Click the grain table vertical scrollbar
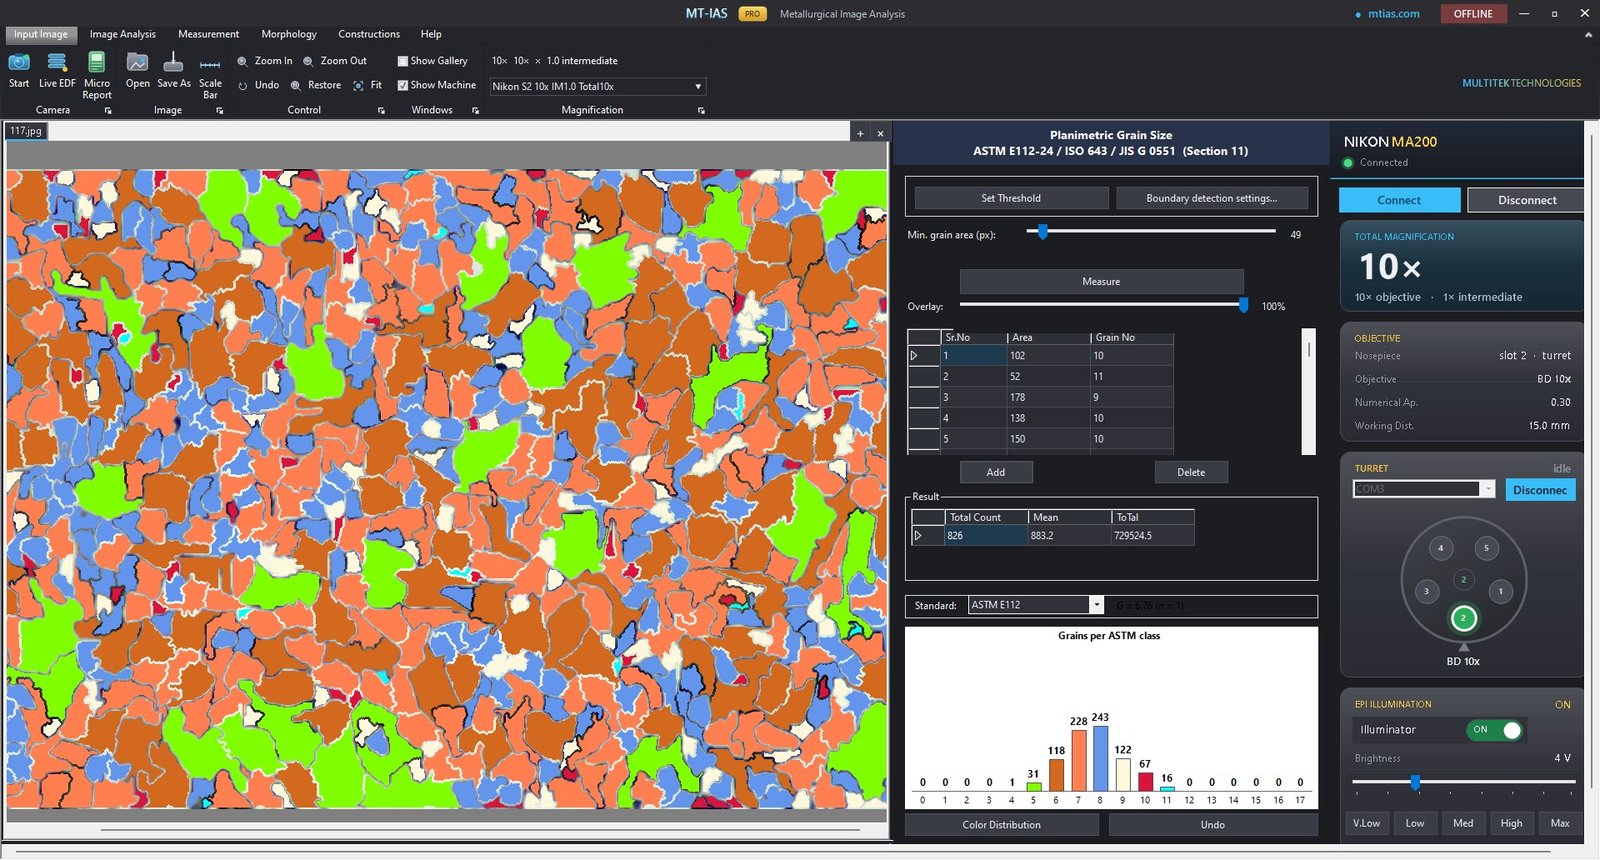1600x860 pixels. pyautogui.click(x=1309, y=392)
